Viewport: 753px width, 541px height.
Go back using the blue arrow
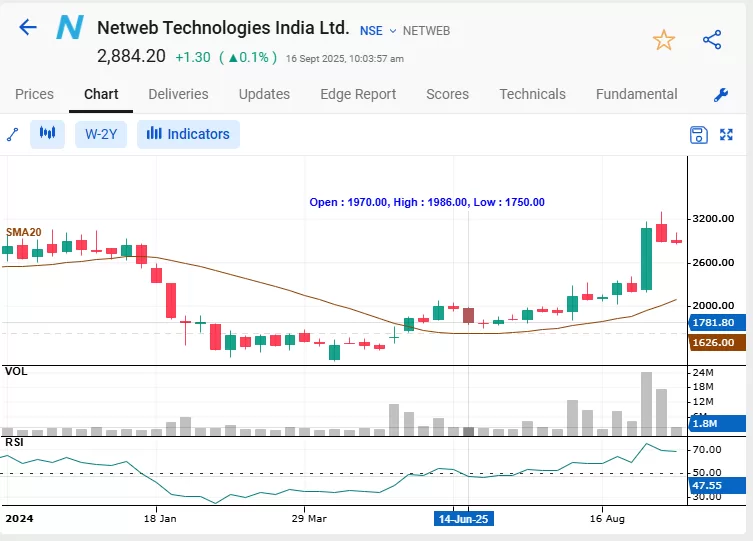[x=28, y=27]
